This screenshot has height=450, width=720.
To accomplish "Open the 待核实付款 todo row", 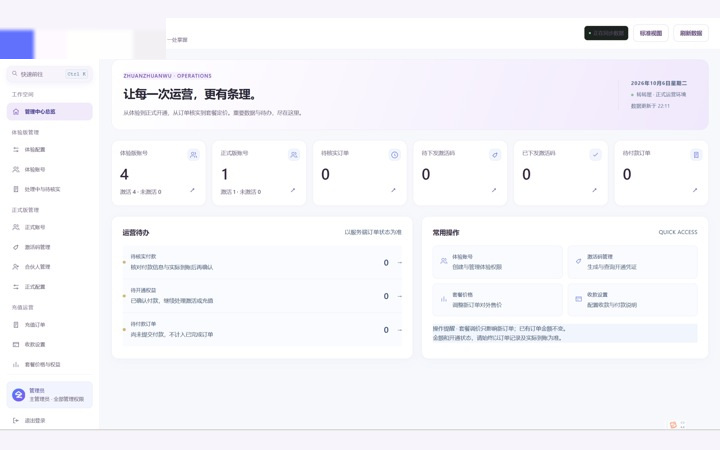I will [x=262, y=262].
